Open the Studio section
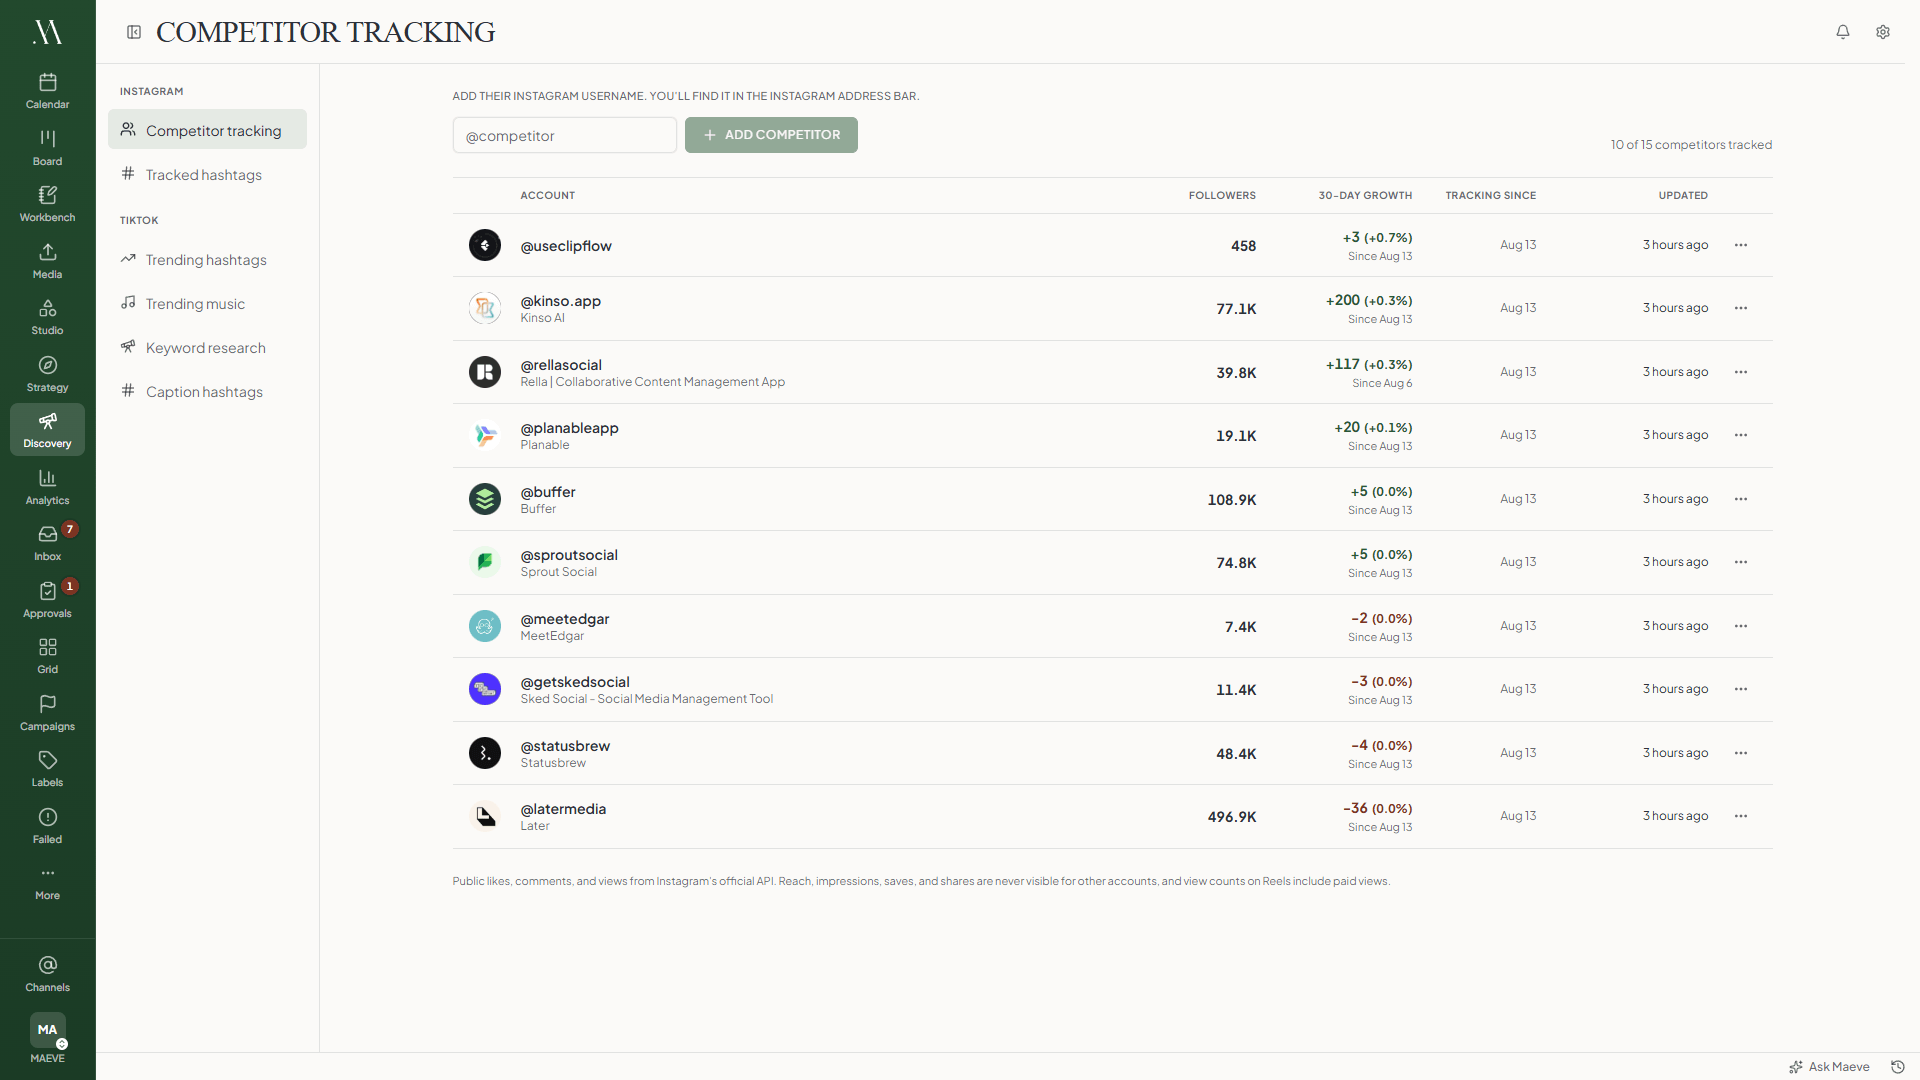The width and height of the screenshot is (1920, 1080). 47,317
